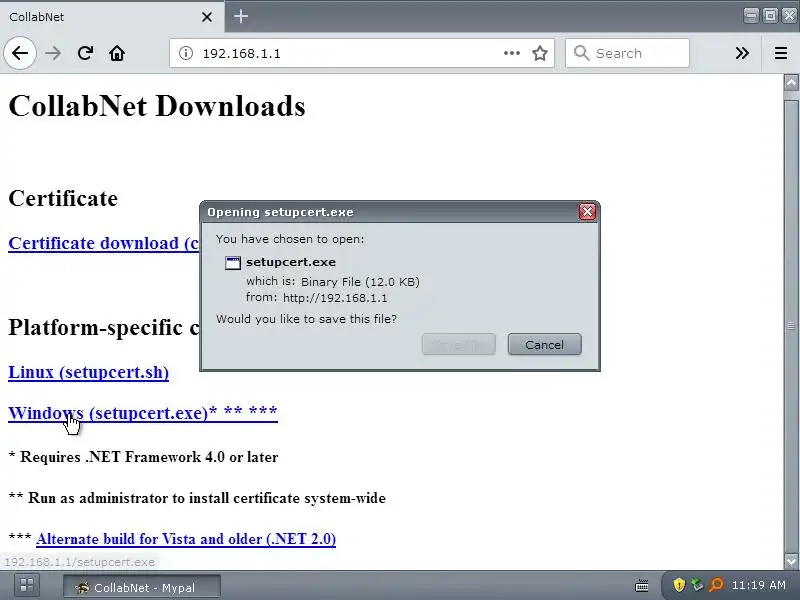Click 'Requires .NET Framework 4.0 or later' note
Screen dimensions: 800x600
[x=149, y=457]
